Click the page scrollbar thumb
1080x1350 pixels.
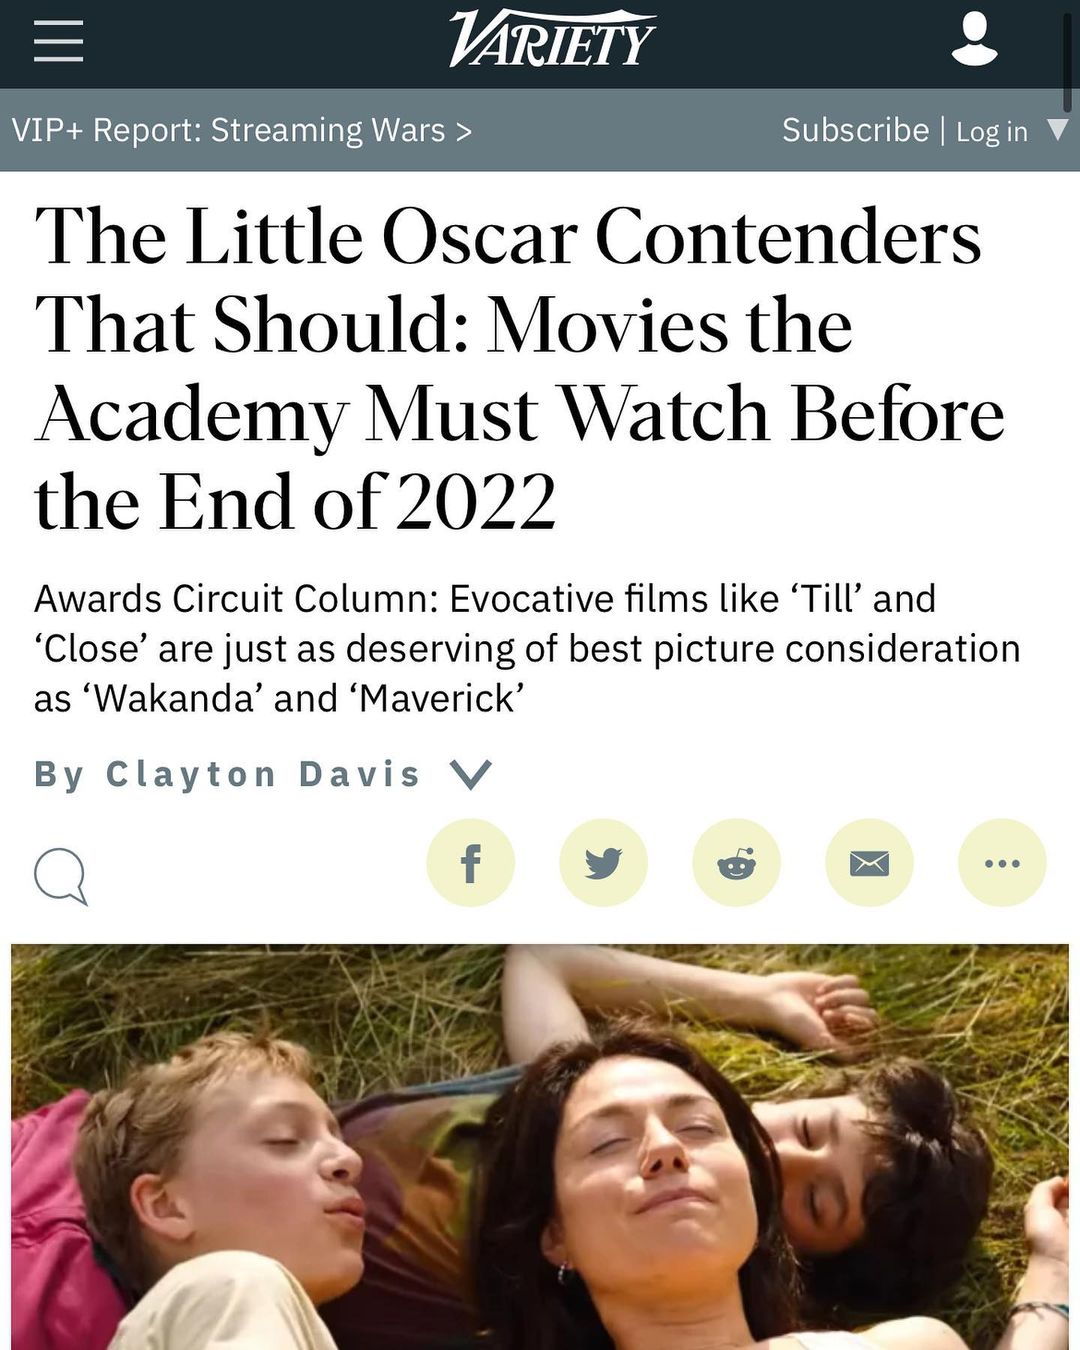[1067, 57]
